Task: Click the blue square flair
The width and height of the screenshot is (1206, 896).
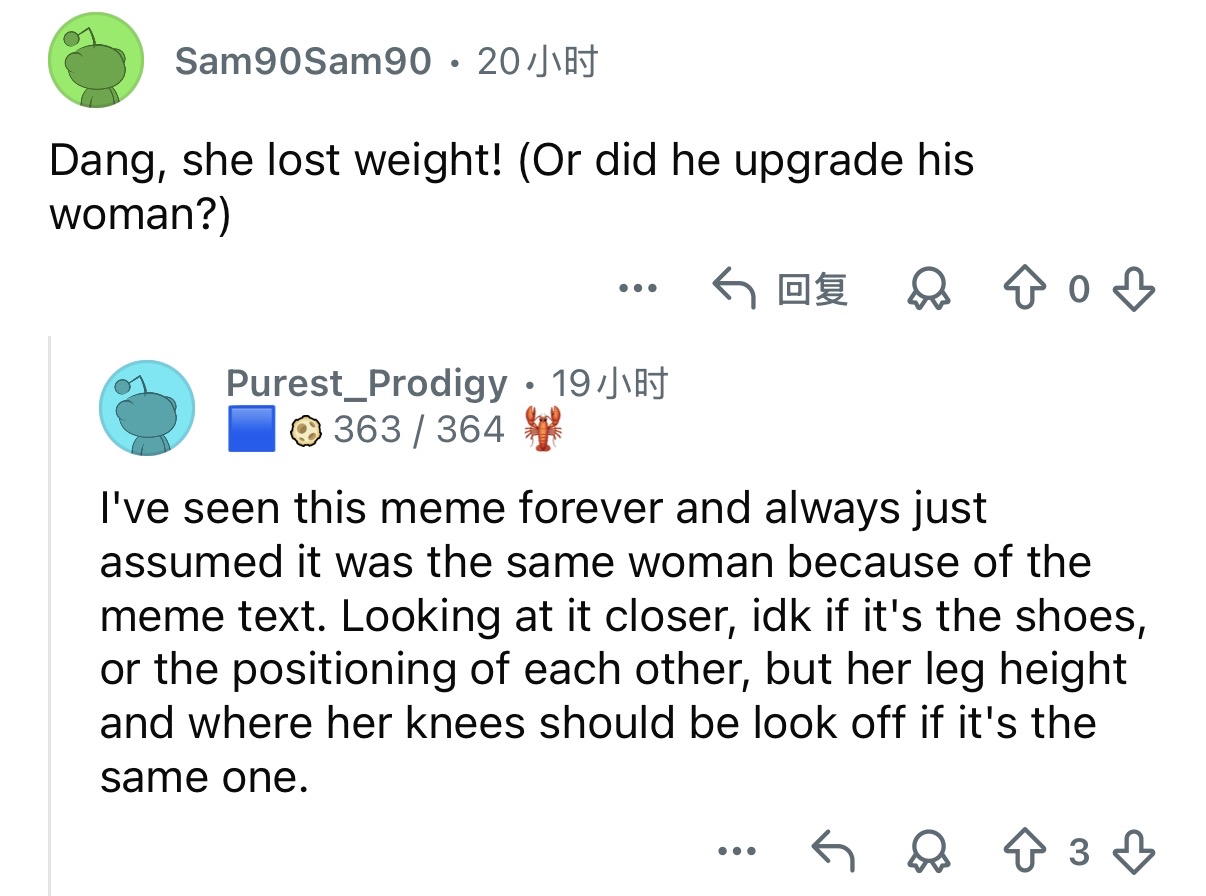Action: [x=251, y=430]
